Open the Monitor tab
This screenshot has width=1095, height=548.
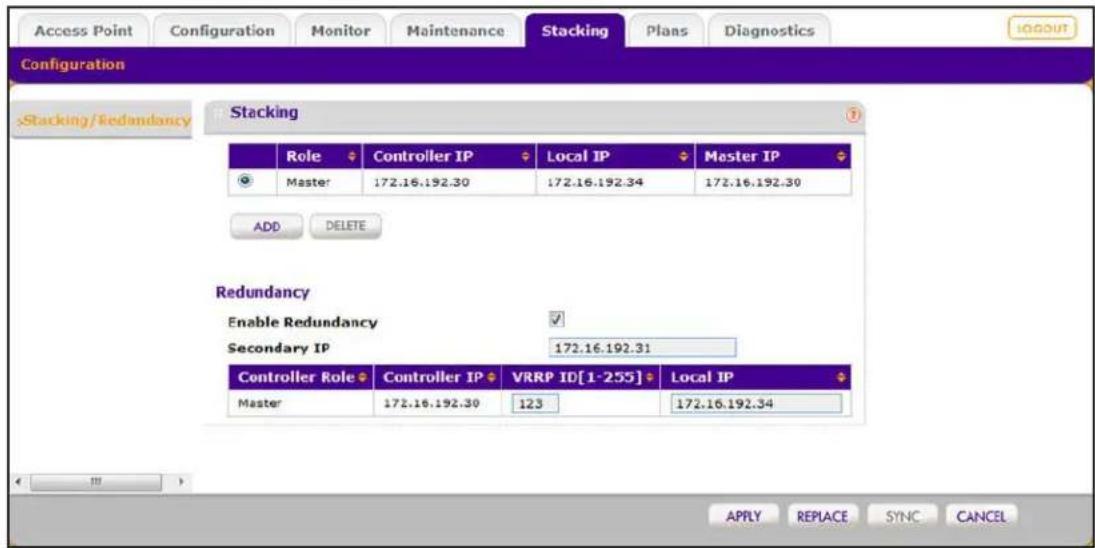pyautogui.click(x=340, y=31)
